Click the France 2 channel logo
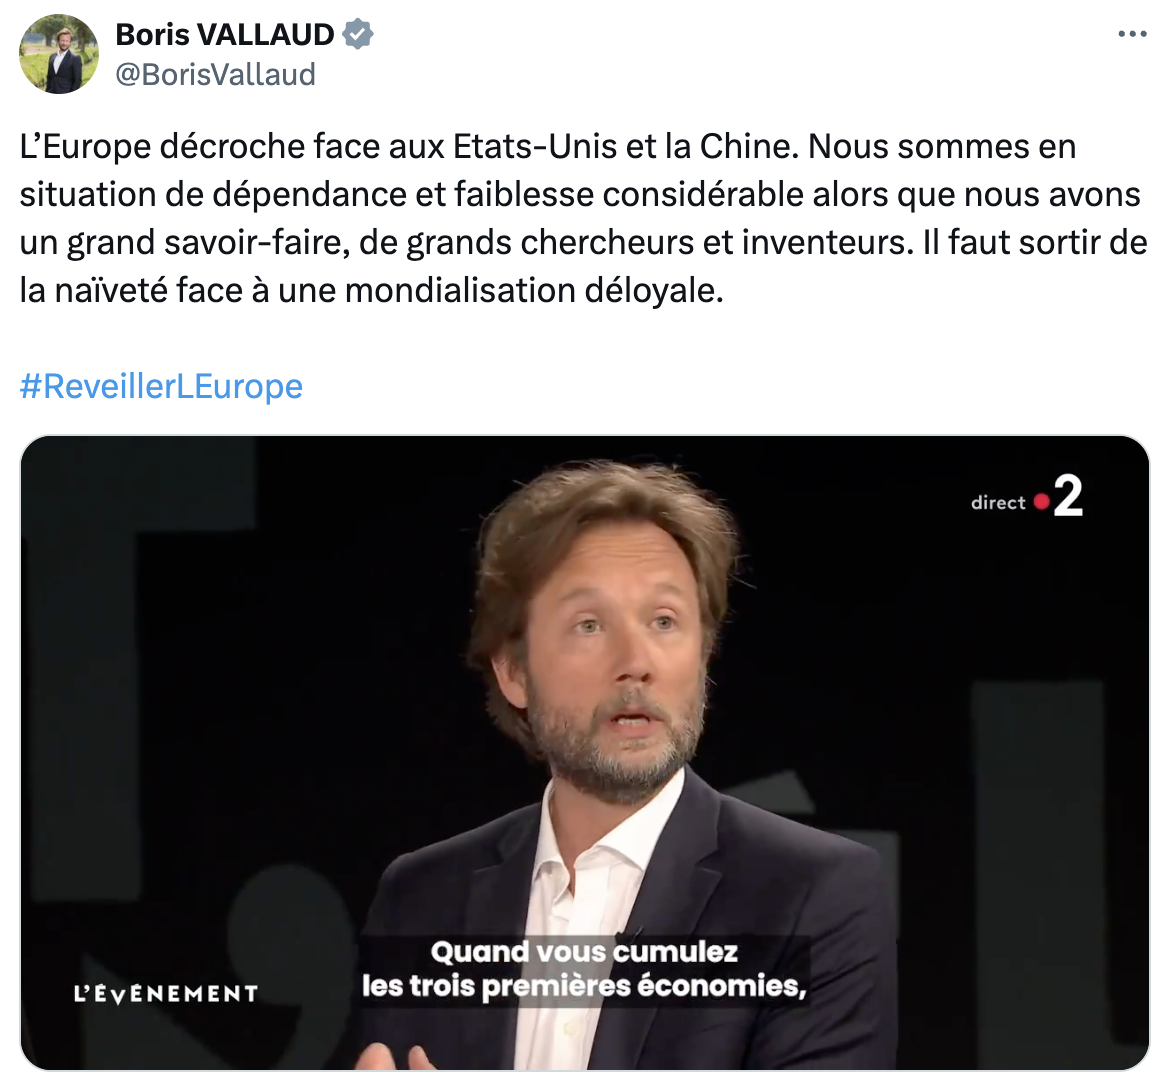The height and width of the screenshot is (1090, 1176). click(x=1068, y=497)
